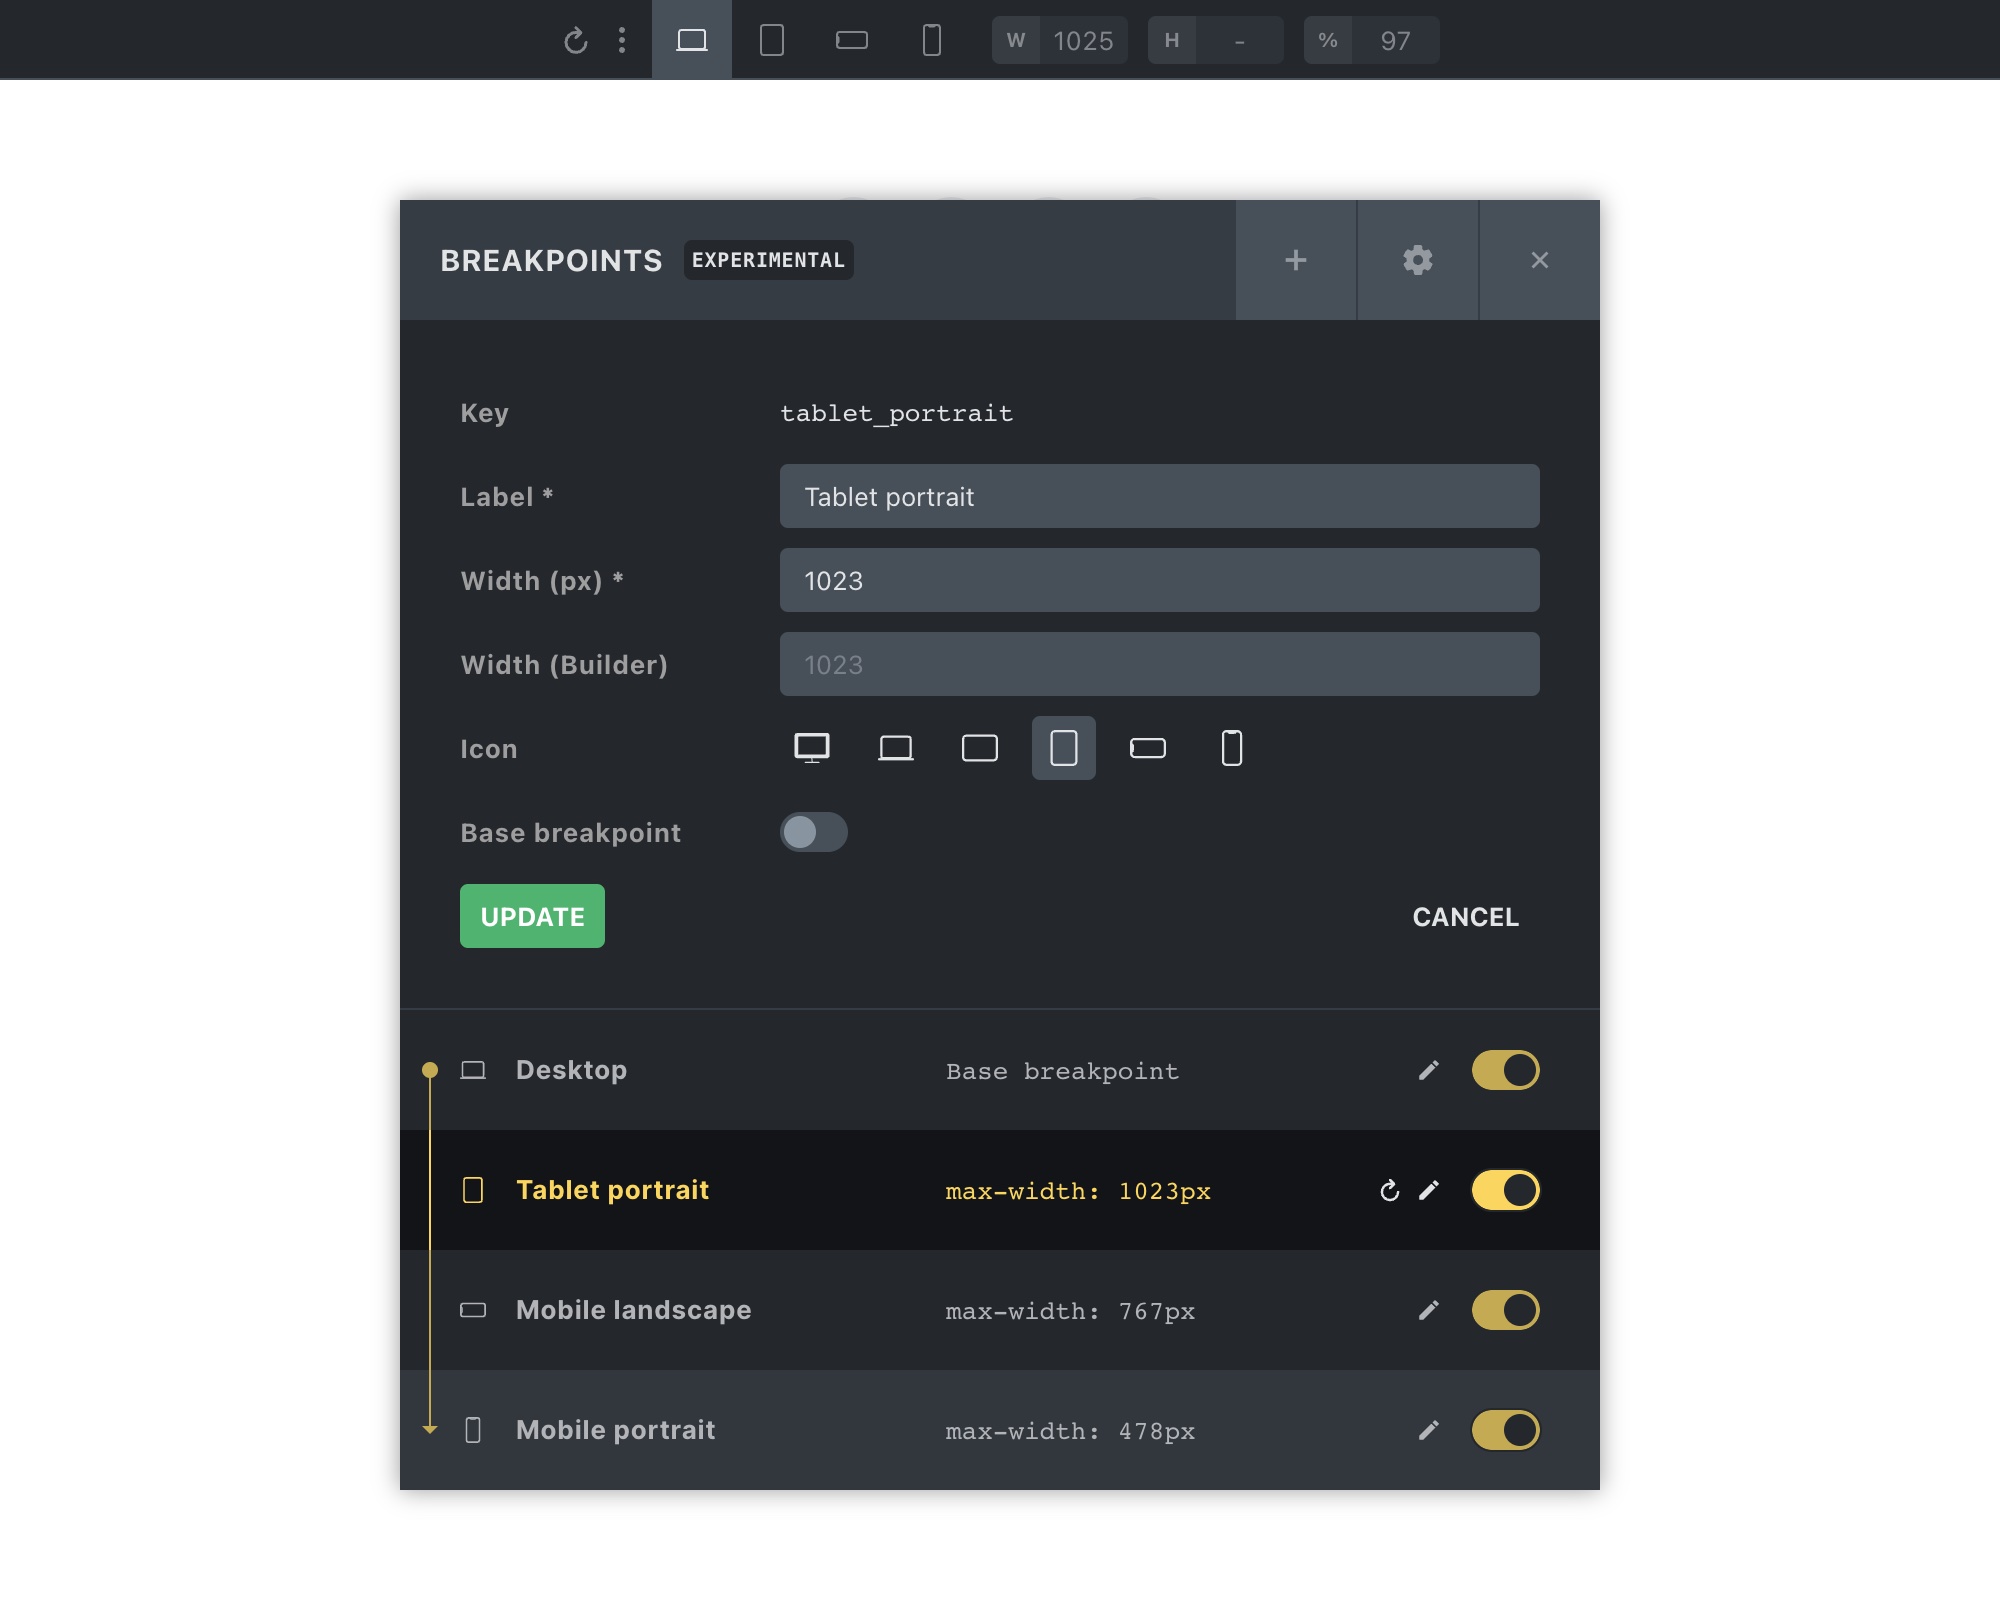Image resolution: width=2000 pixels, height=1600 pixels.
Task: Choose the laptop icon for breakpoint
Action: [x=895, y=748]
